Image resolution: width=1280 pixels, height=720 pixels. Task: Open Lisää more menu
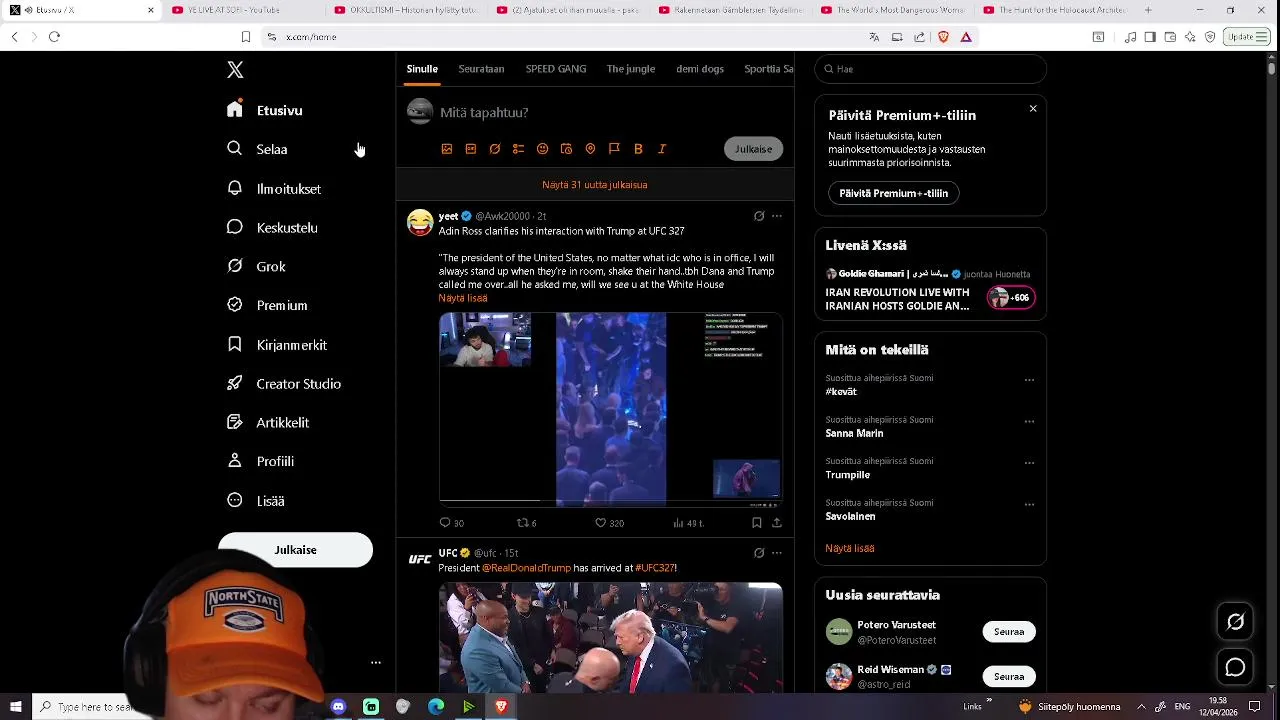pos(256,500)
